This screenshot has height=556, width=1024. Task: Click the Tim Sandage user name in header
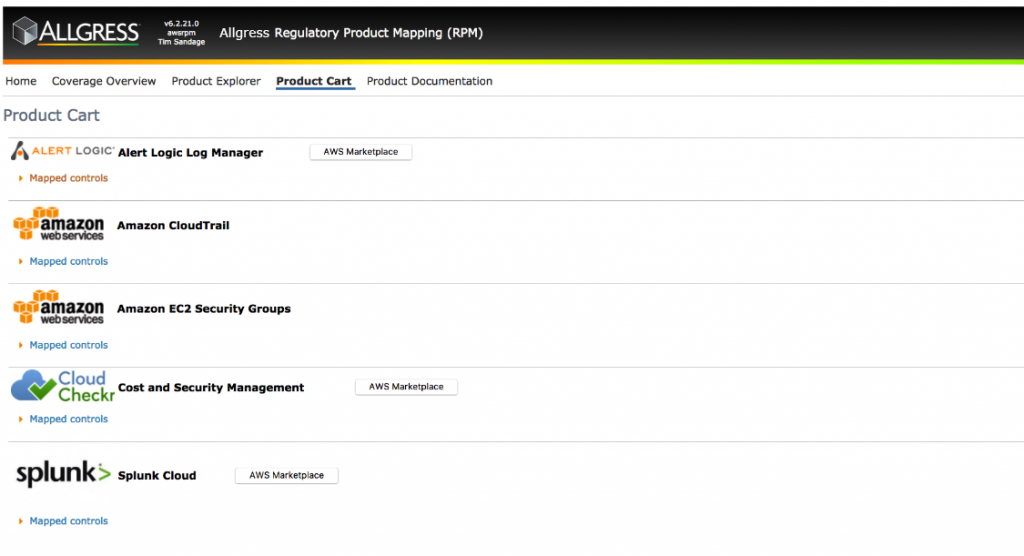[182, 42]
